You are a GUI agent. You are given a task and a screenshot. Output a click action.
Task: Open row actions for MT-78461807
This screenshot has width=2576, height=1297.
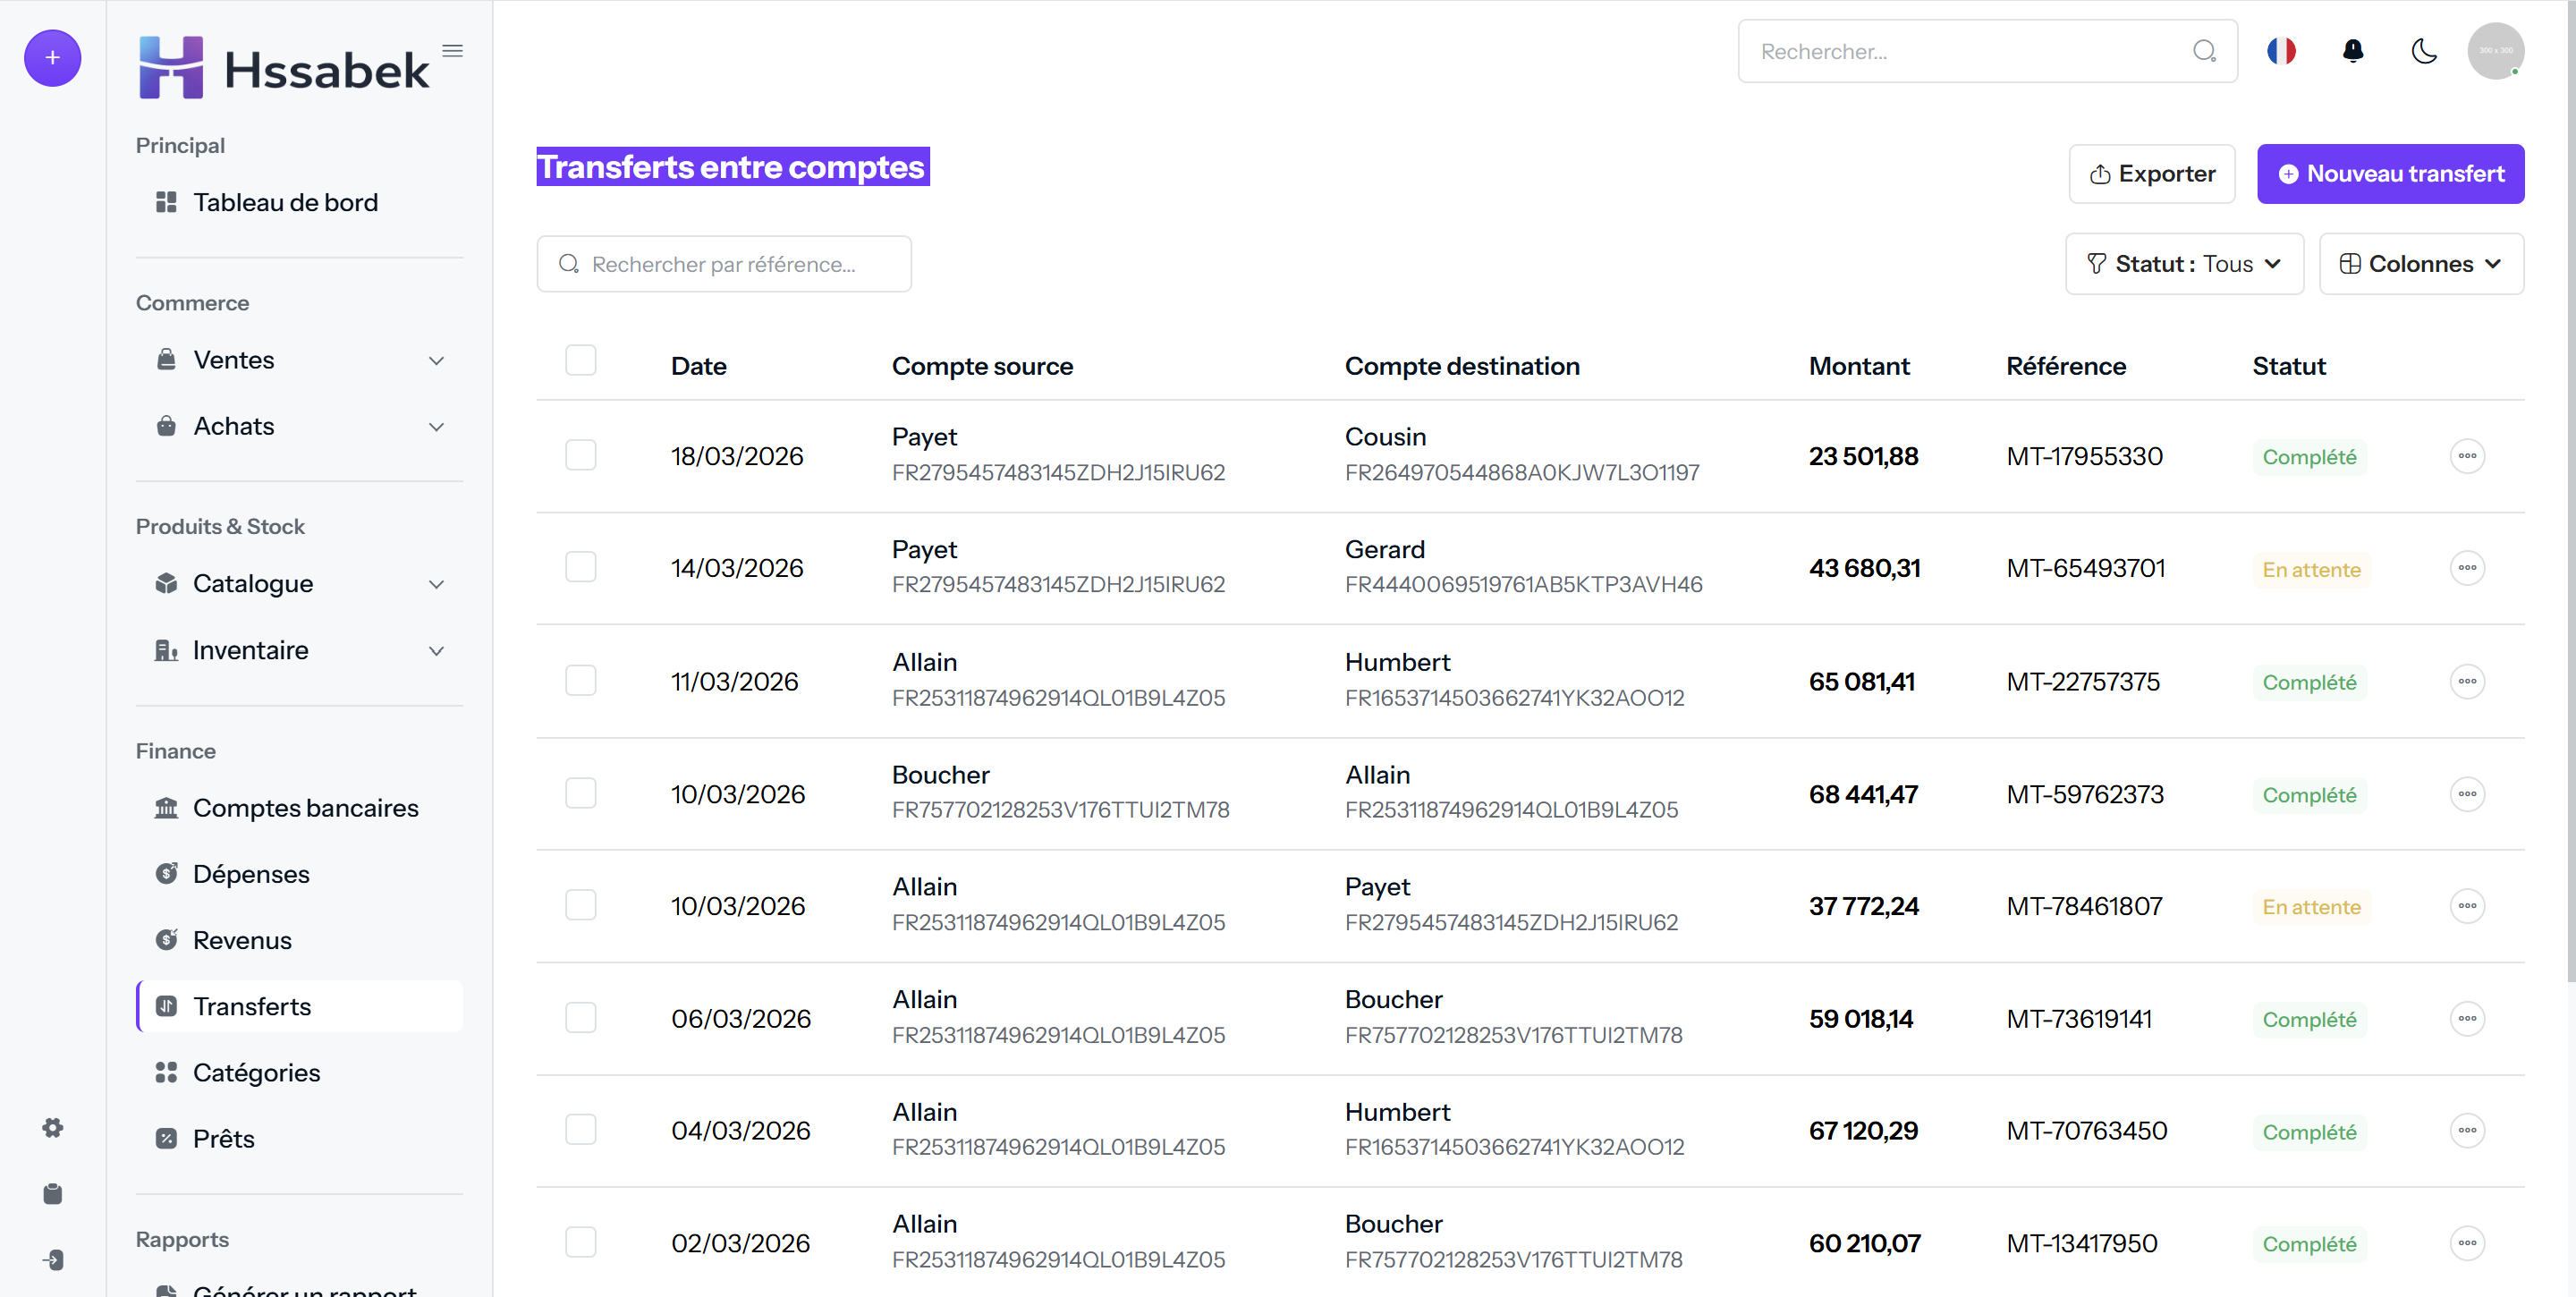(x=2467, y=907)
